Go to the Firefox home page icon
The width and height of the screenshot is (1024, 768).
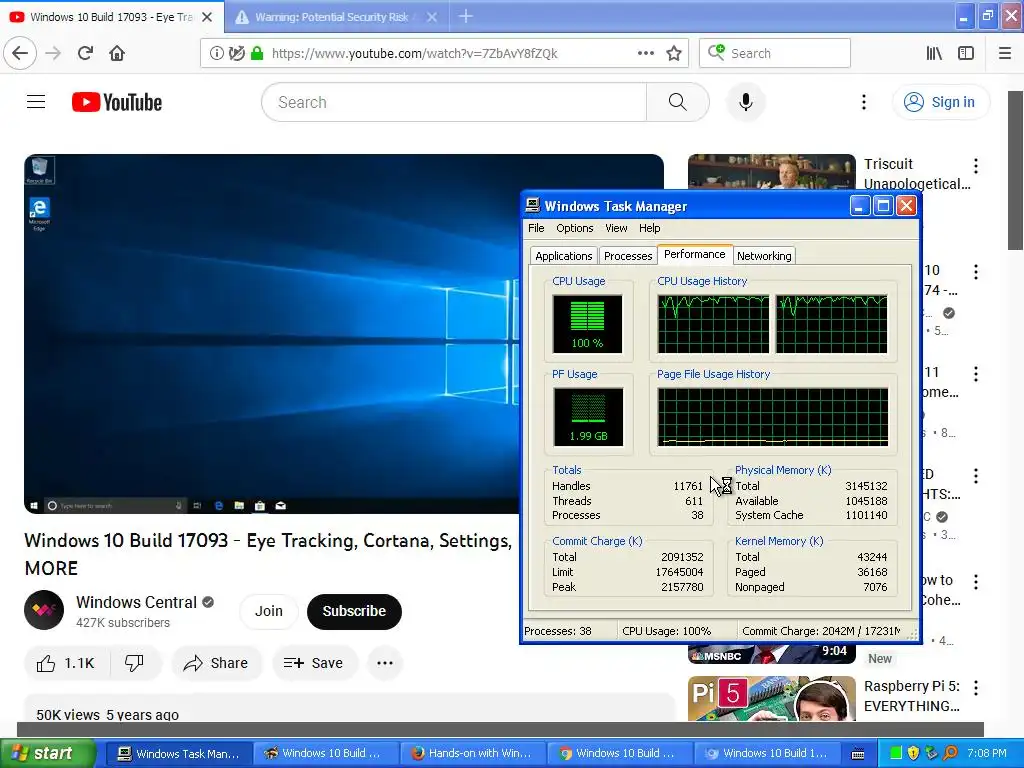pyautogui.click(x=117, y=54)
